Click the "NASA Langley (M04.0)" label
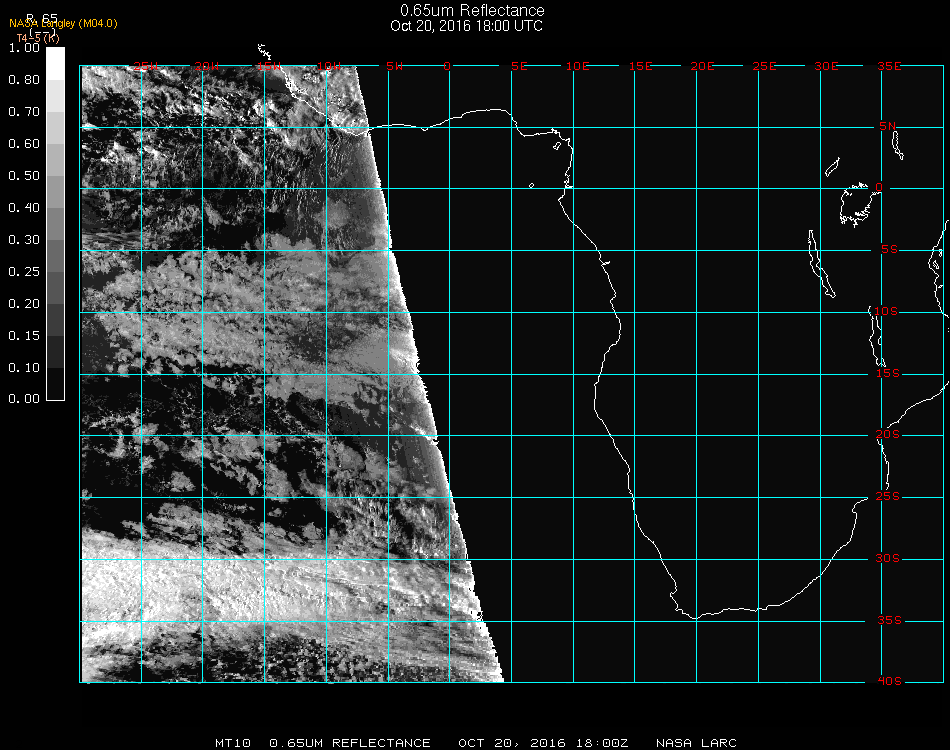950x750 pixels. pos(63,23)
